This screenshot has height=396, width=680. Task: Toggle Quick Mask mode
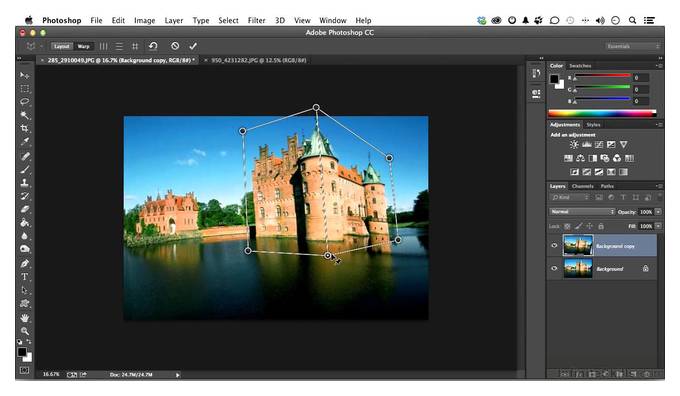(x=24, y=370)
